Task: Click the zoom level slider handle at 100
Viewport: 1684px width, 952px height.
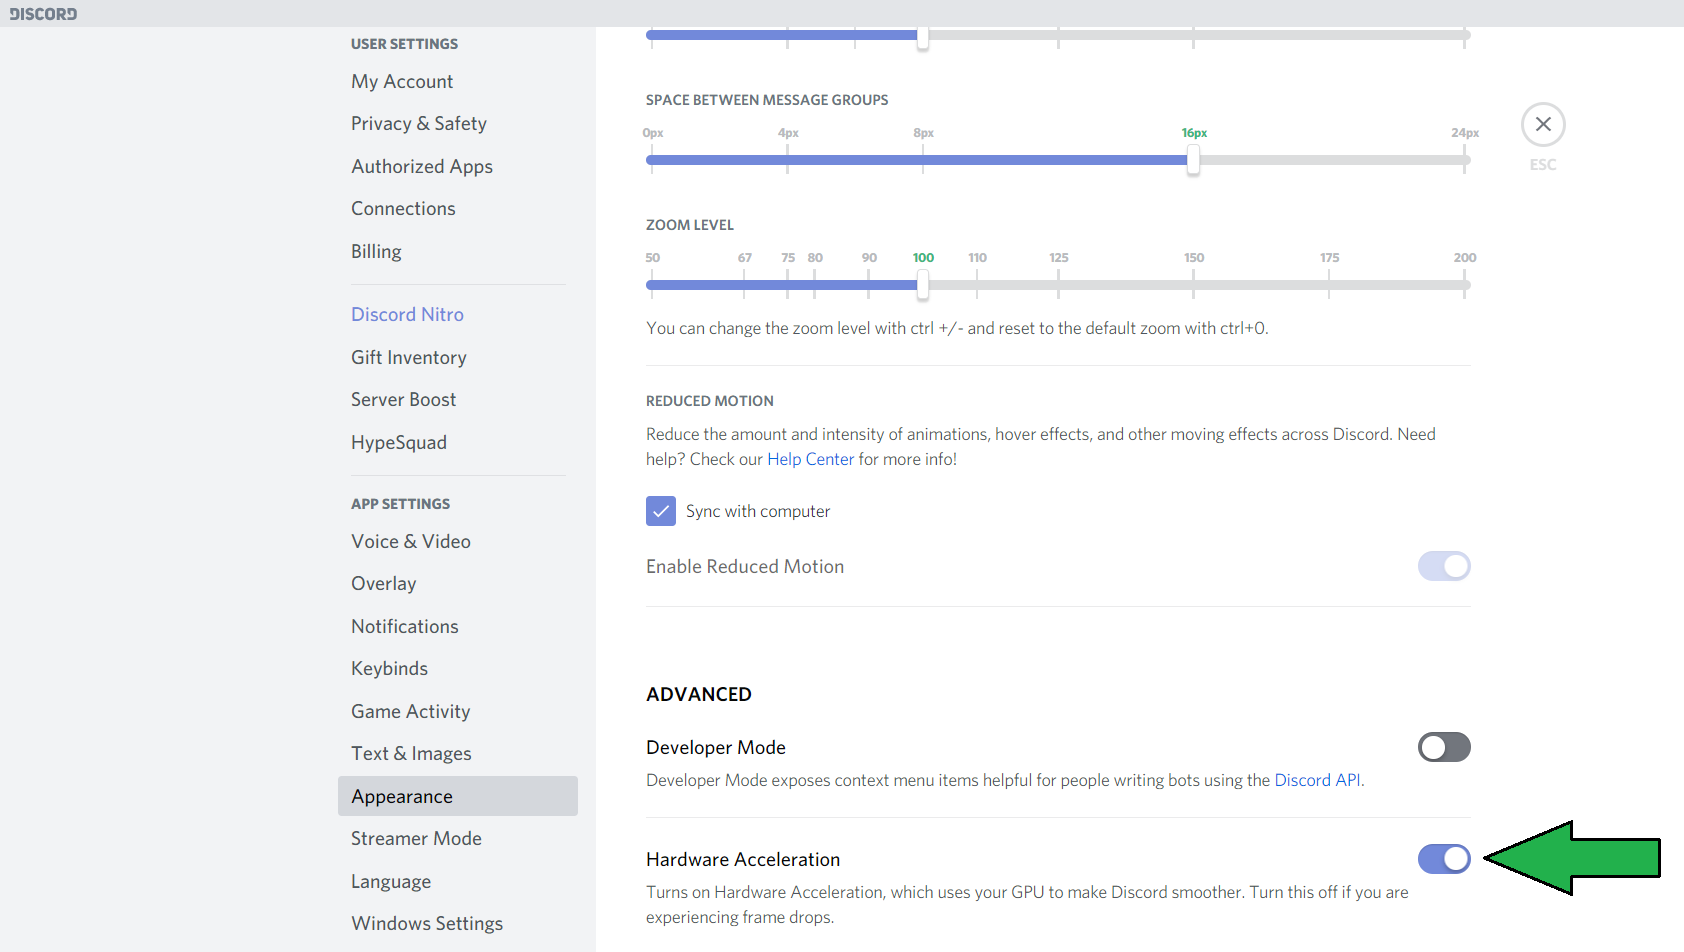Action: [x=923, y=285]
